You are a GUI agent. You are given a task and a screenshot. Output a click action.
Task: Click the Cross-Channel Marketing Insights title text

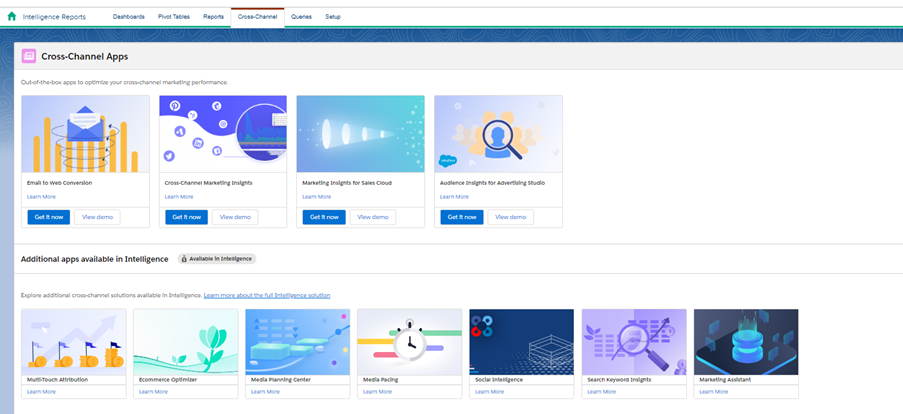tap(208, 183)
